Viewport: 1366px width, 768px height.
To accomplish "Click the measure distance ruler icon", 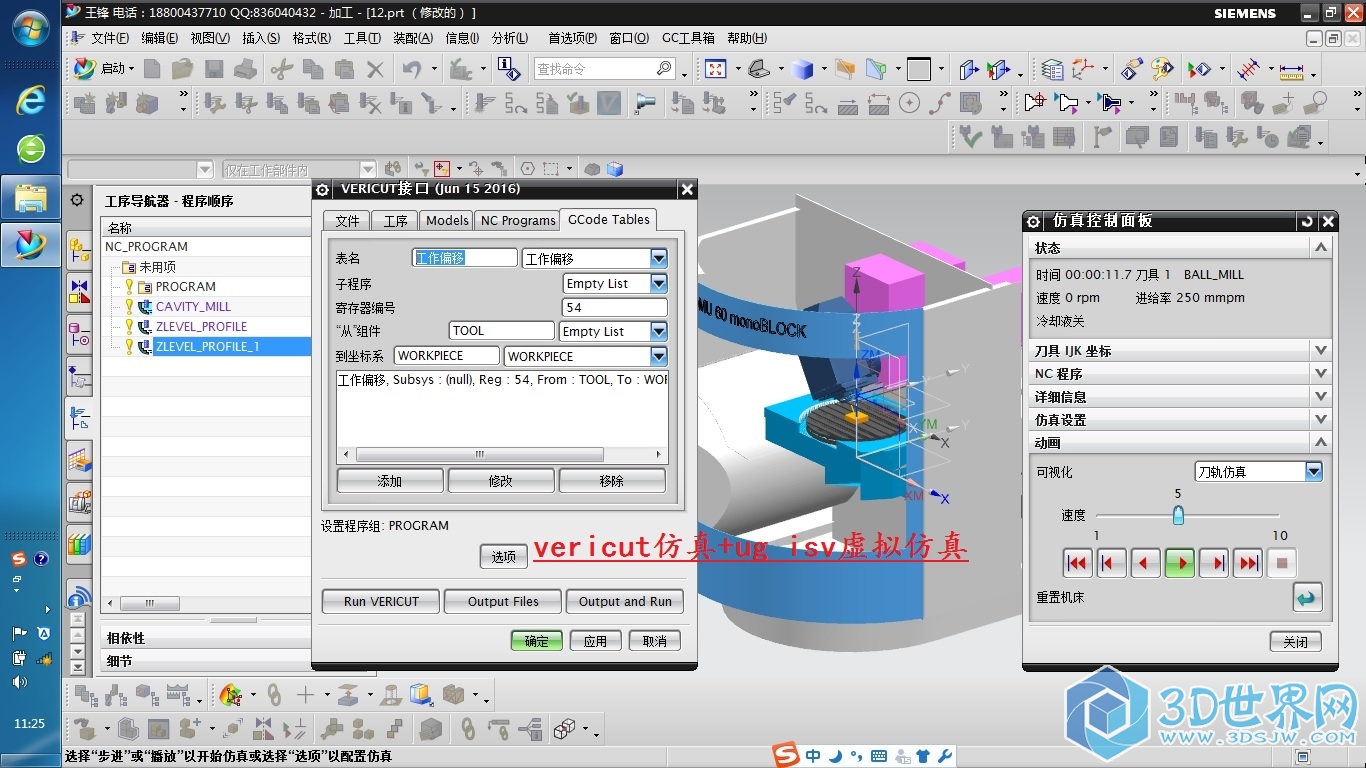I will pos(1291,69).
